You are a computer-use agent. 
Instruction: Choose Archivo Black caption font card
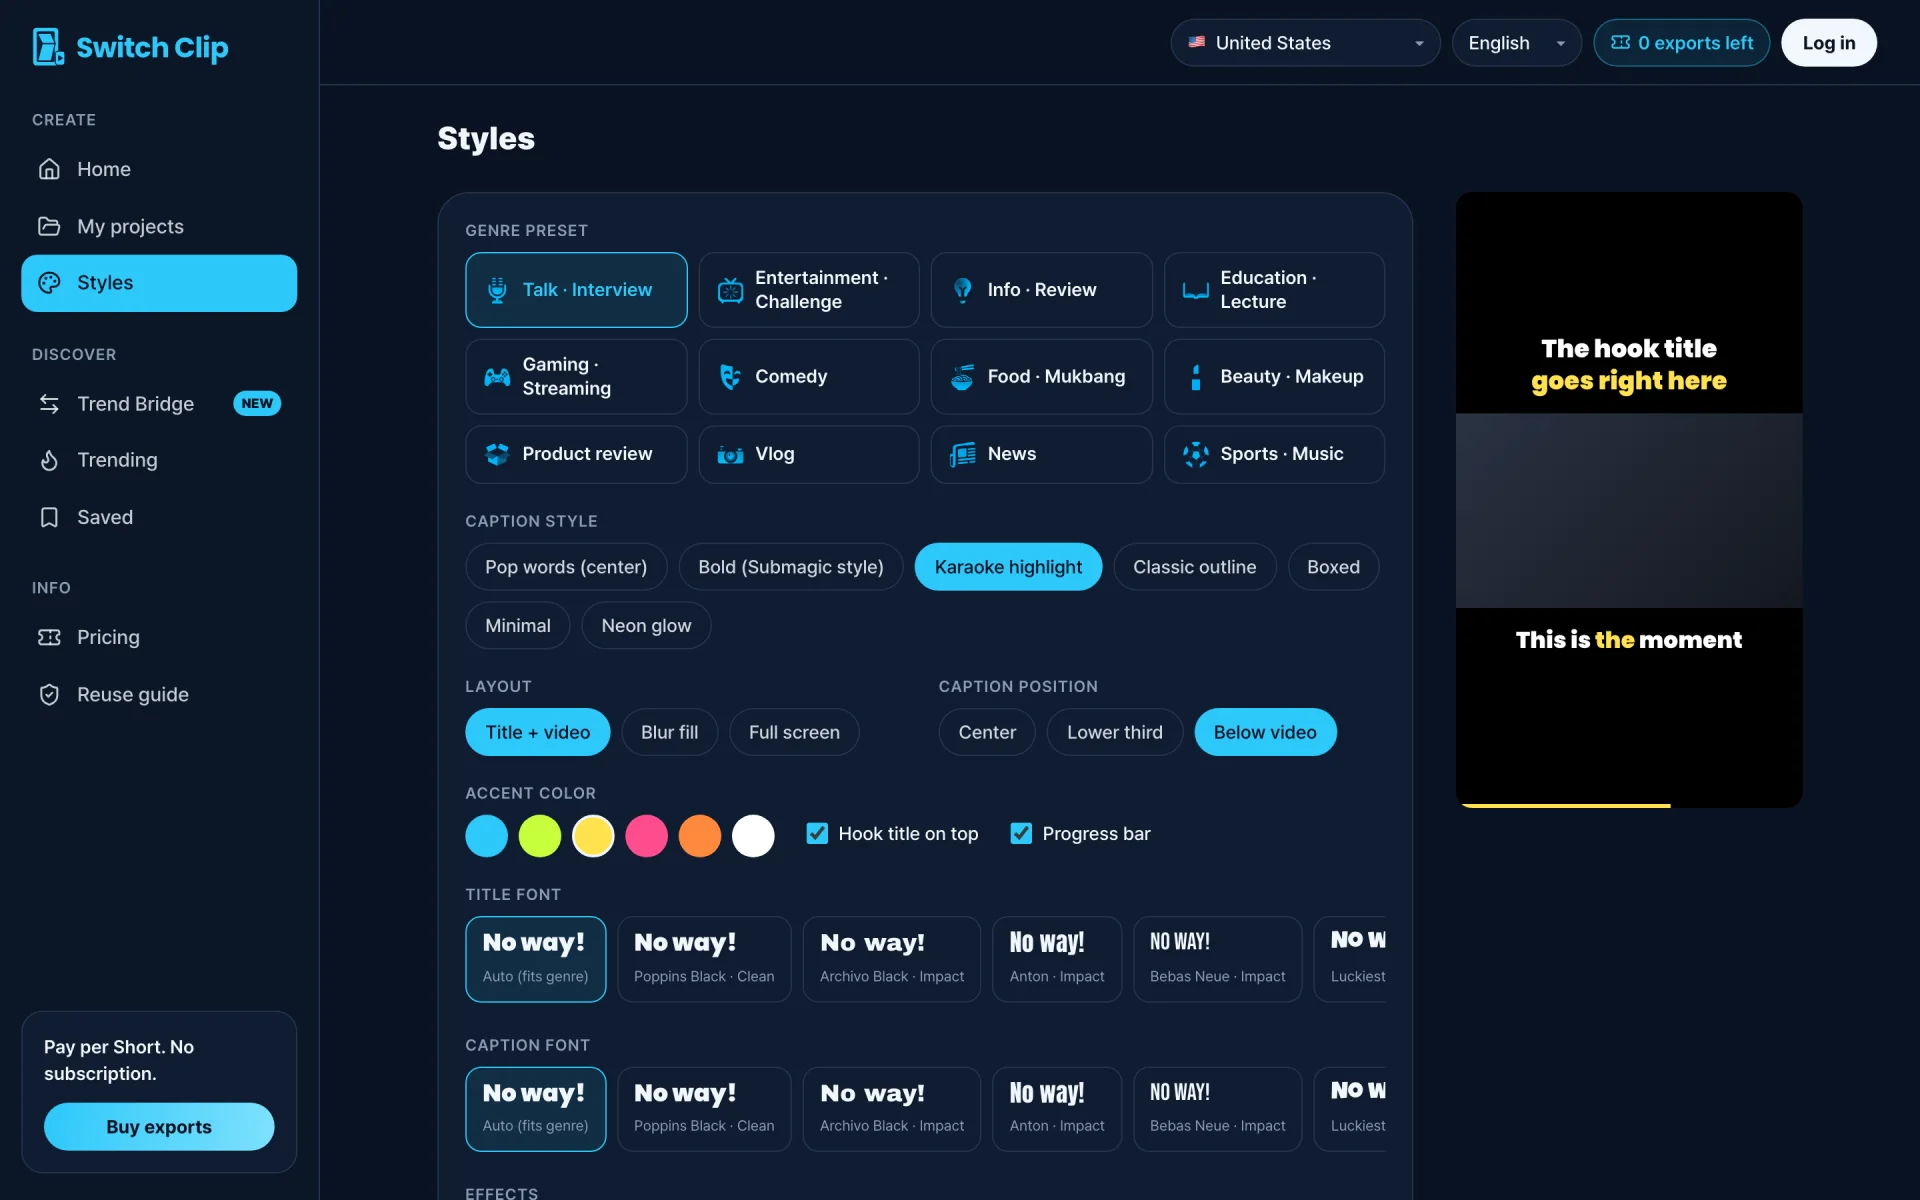[x=891, y=1109]
